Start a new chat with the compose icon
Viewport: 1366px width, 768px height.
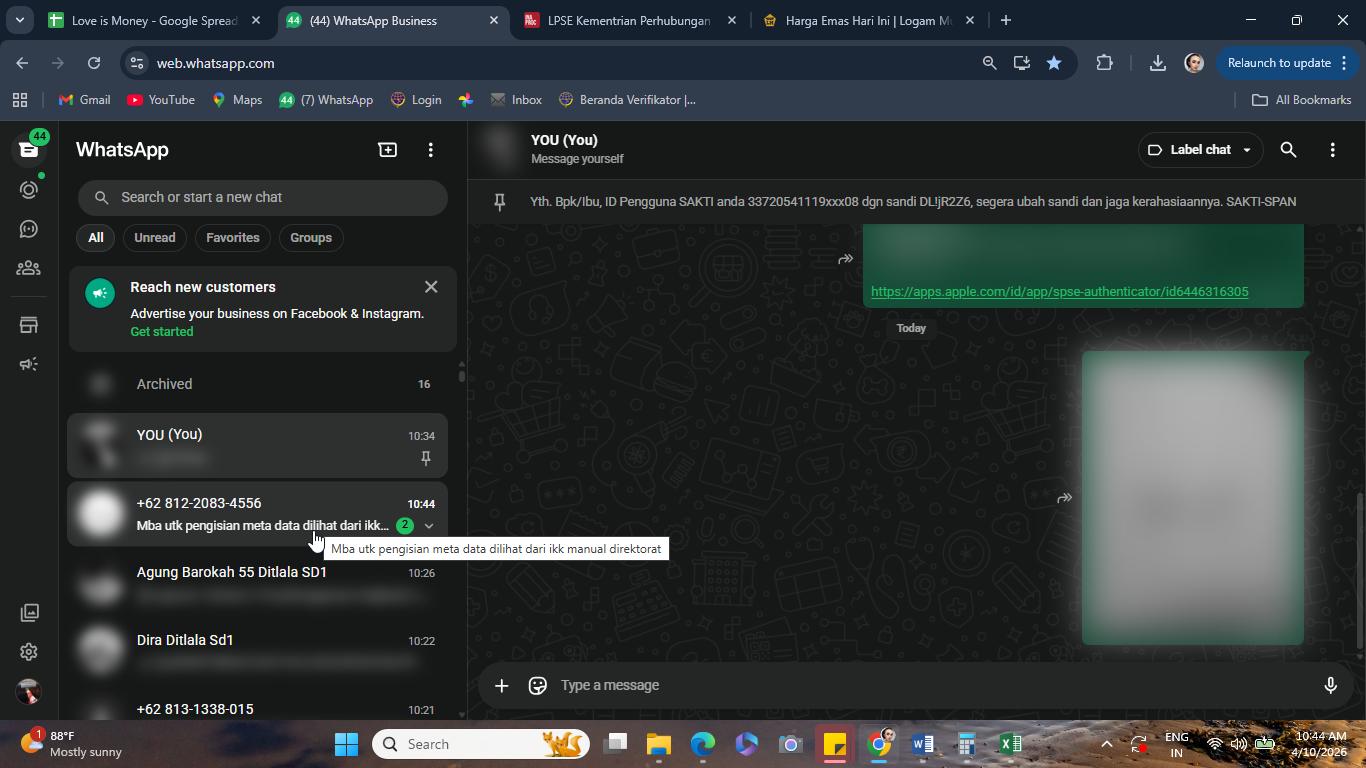[387, 150]
